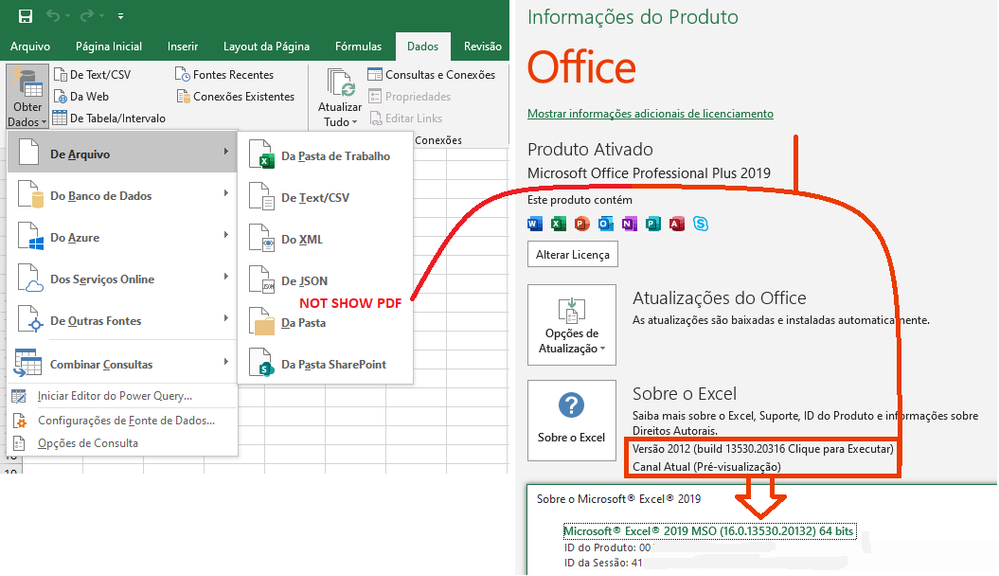Click Mostrar informações adicionais de licenciamento link
Image resolution: width=999 pixels, height=576 pixels.
click(650, 113)
